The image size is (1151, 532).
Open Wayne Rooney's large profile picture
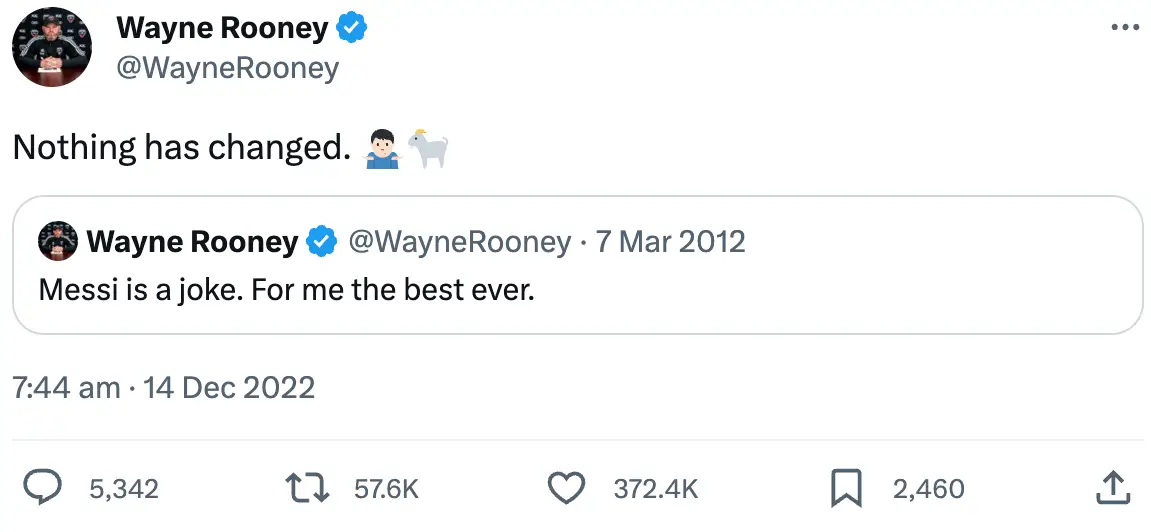[x=52, y=50]
